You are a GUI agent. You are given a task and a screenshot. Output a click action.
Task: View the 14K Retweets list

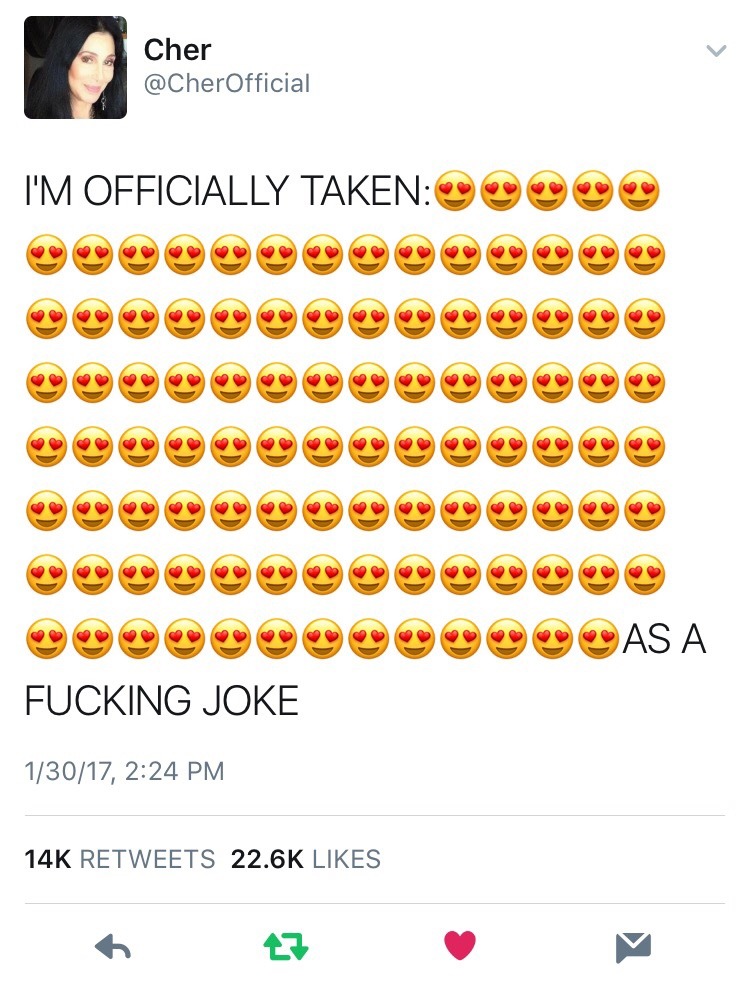coord(120,859)
